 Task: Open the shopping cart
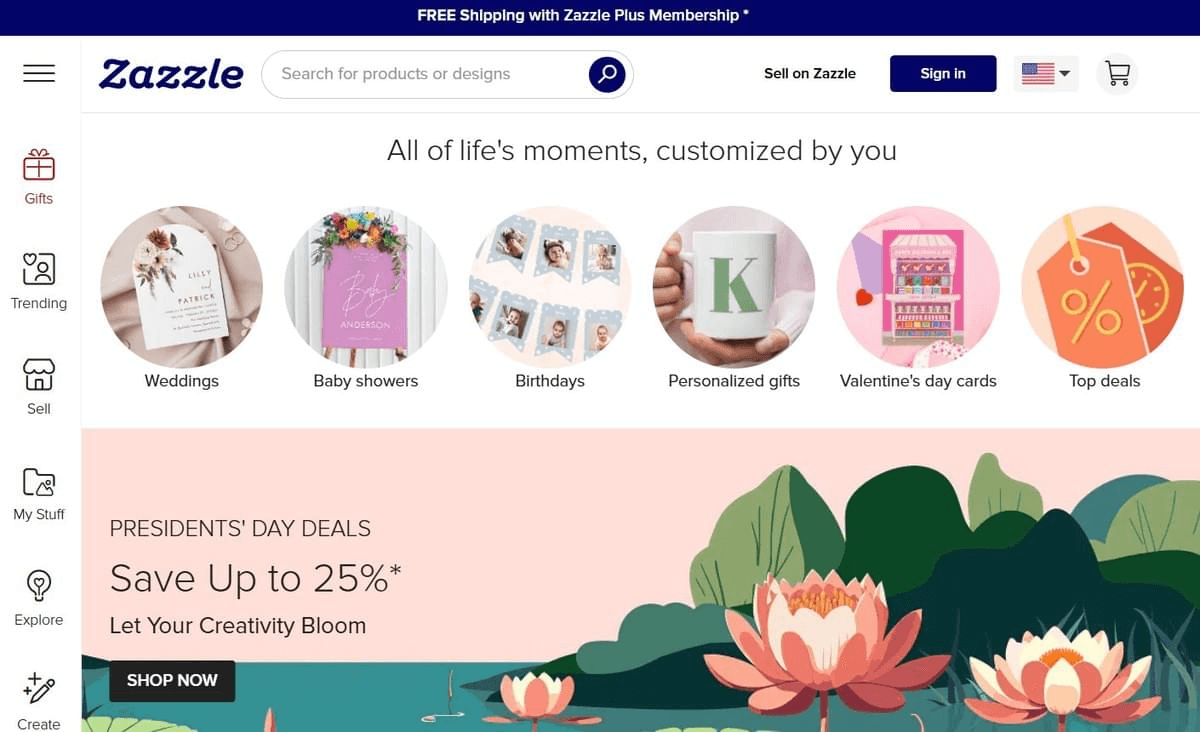(1117, 74)
